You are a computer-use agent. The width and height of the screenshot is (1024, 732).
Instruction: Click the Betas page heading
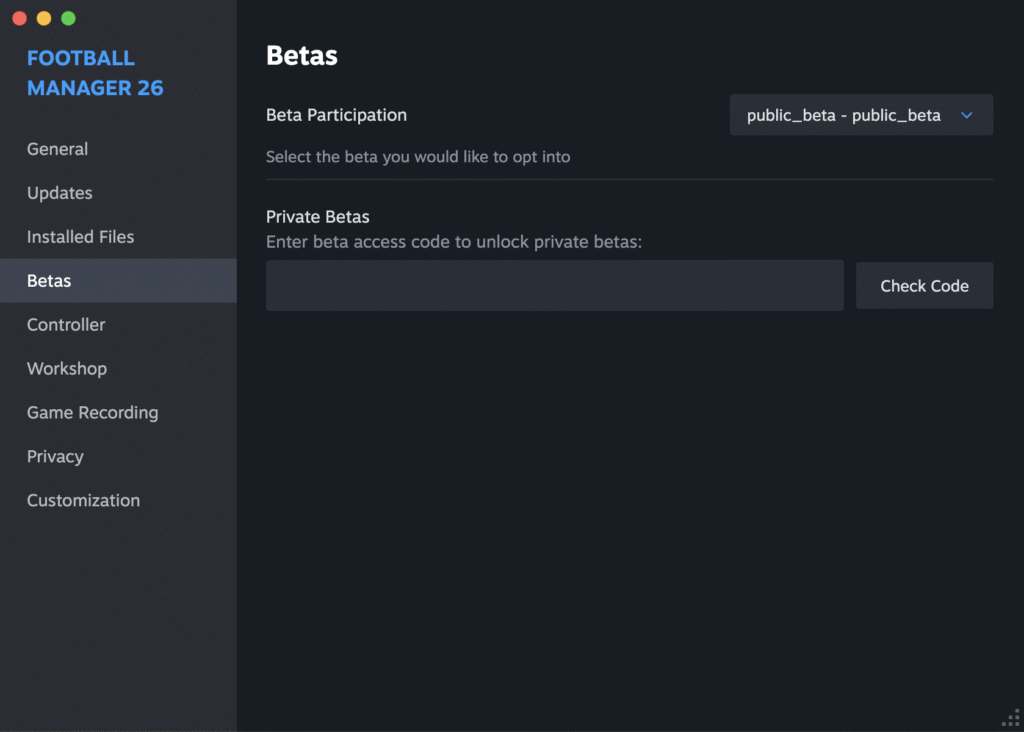[302, 56]
